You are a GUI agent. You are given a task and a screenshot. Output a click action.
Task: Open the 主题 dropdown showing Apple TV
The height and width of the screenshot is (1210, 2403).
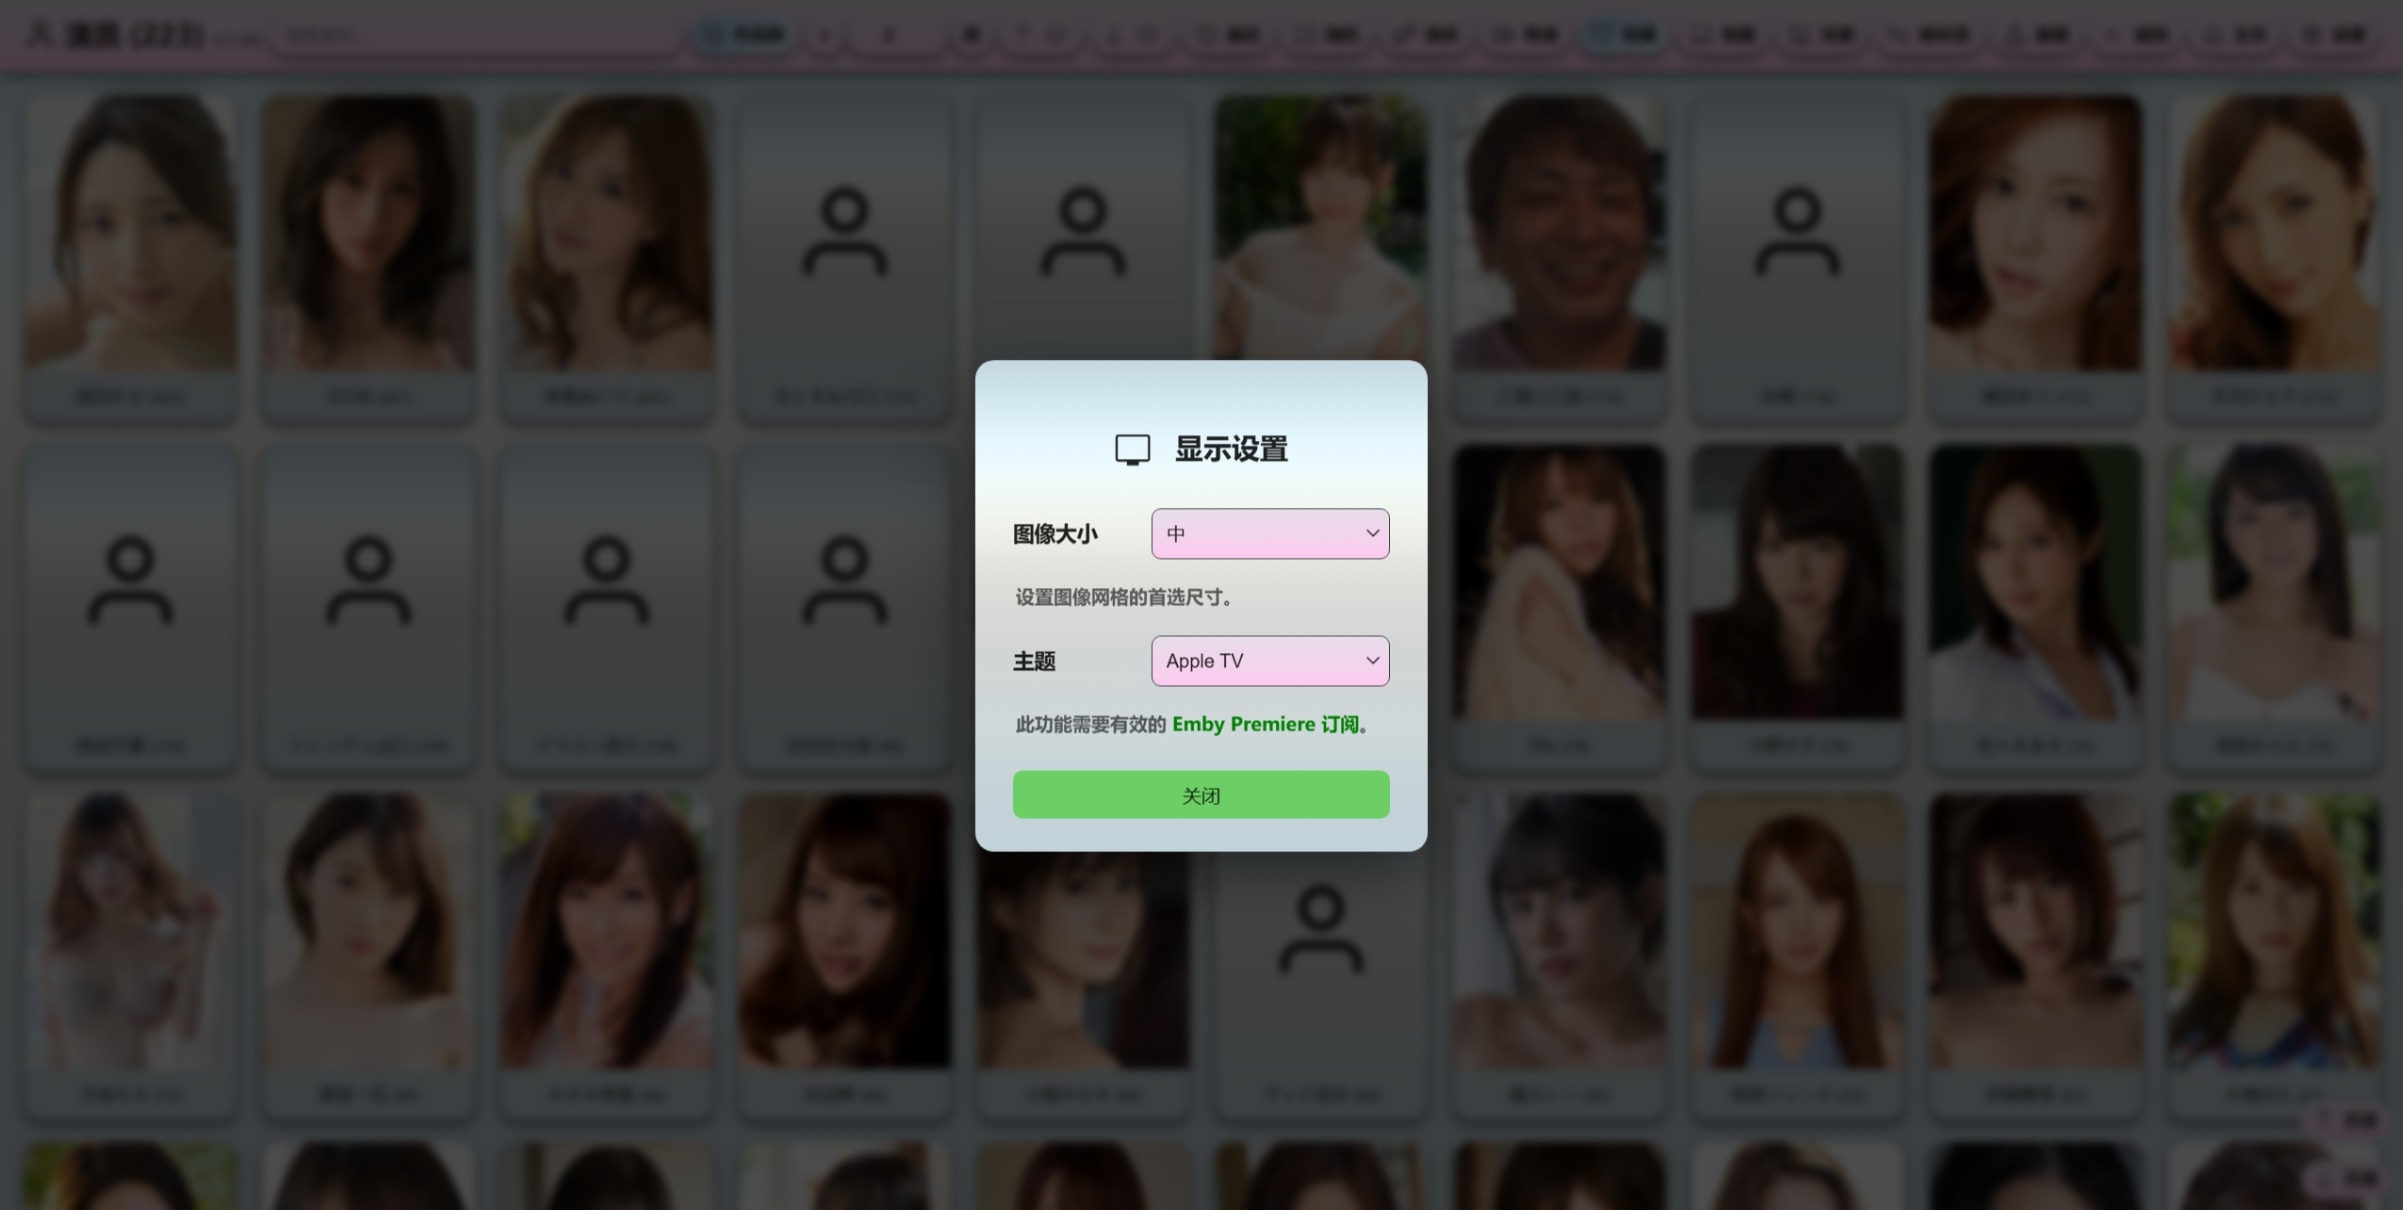[1270, 661]
